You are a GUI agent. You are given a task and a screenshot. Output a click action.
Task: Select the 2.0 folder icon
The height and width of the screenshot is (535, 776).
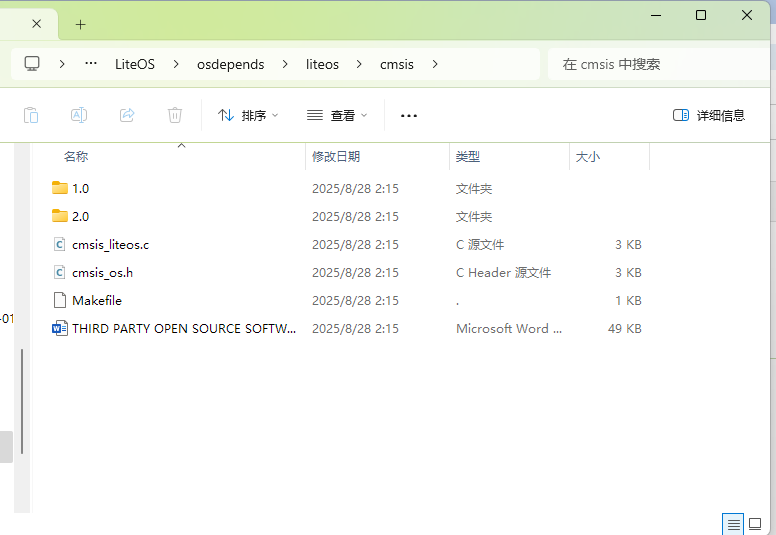click(60, 216)
